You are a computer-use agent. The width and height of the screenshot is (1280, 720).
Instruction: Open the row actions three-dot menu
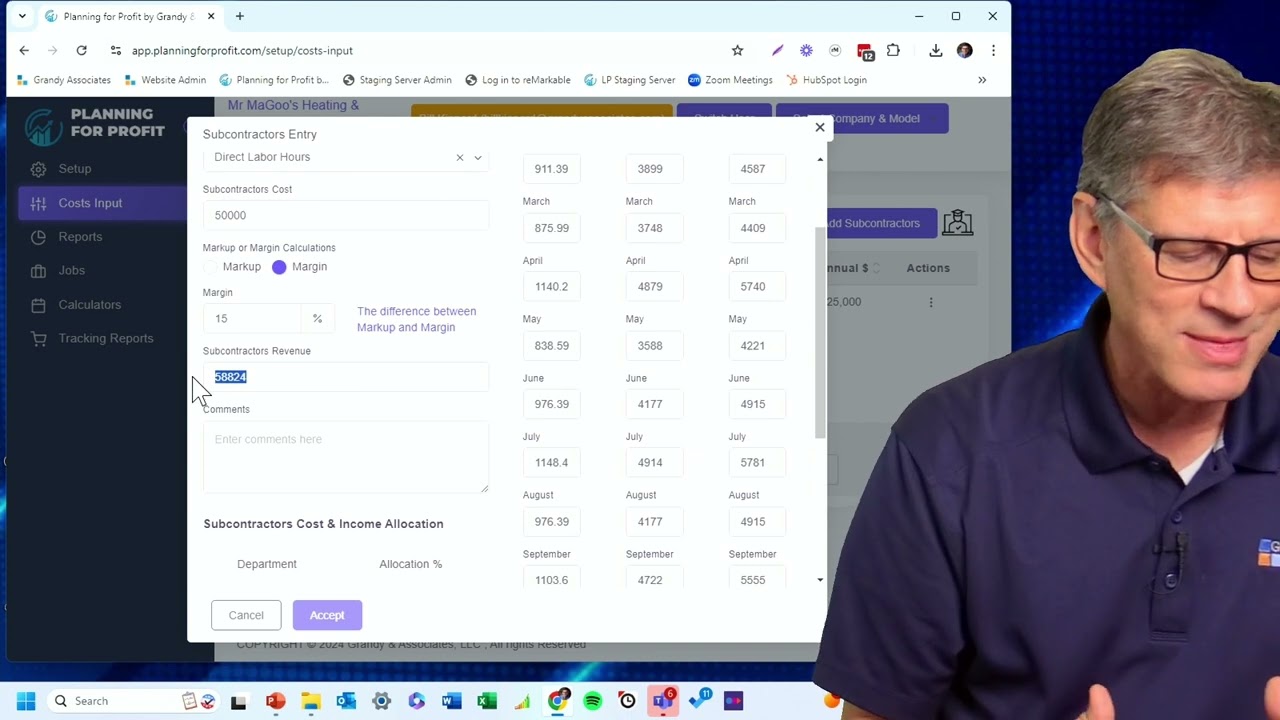[x=931, y=302]
